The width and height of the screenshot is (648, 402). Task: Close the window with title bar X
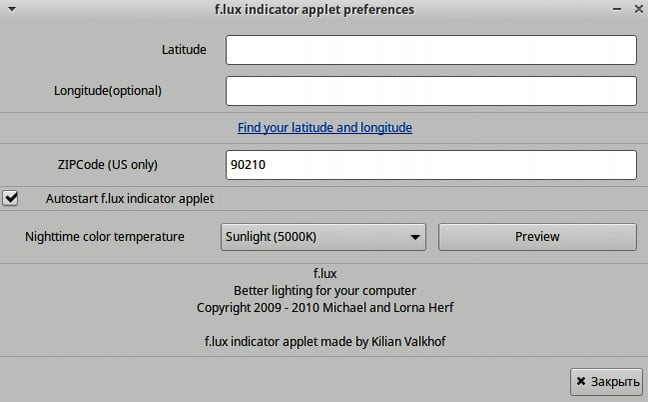point(638,9)
